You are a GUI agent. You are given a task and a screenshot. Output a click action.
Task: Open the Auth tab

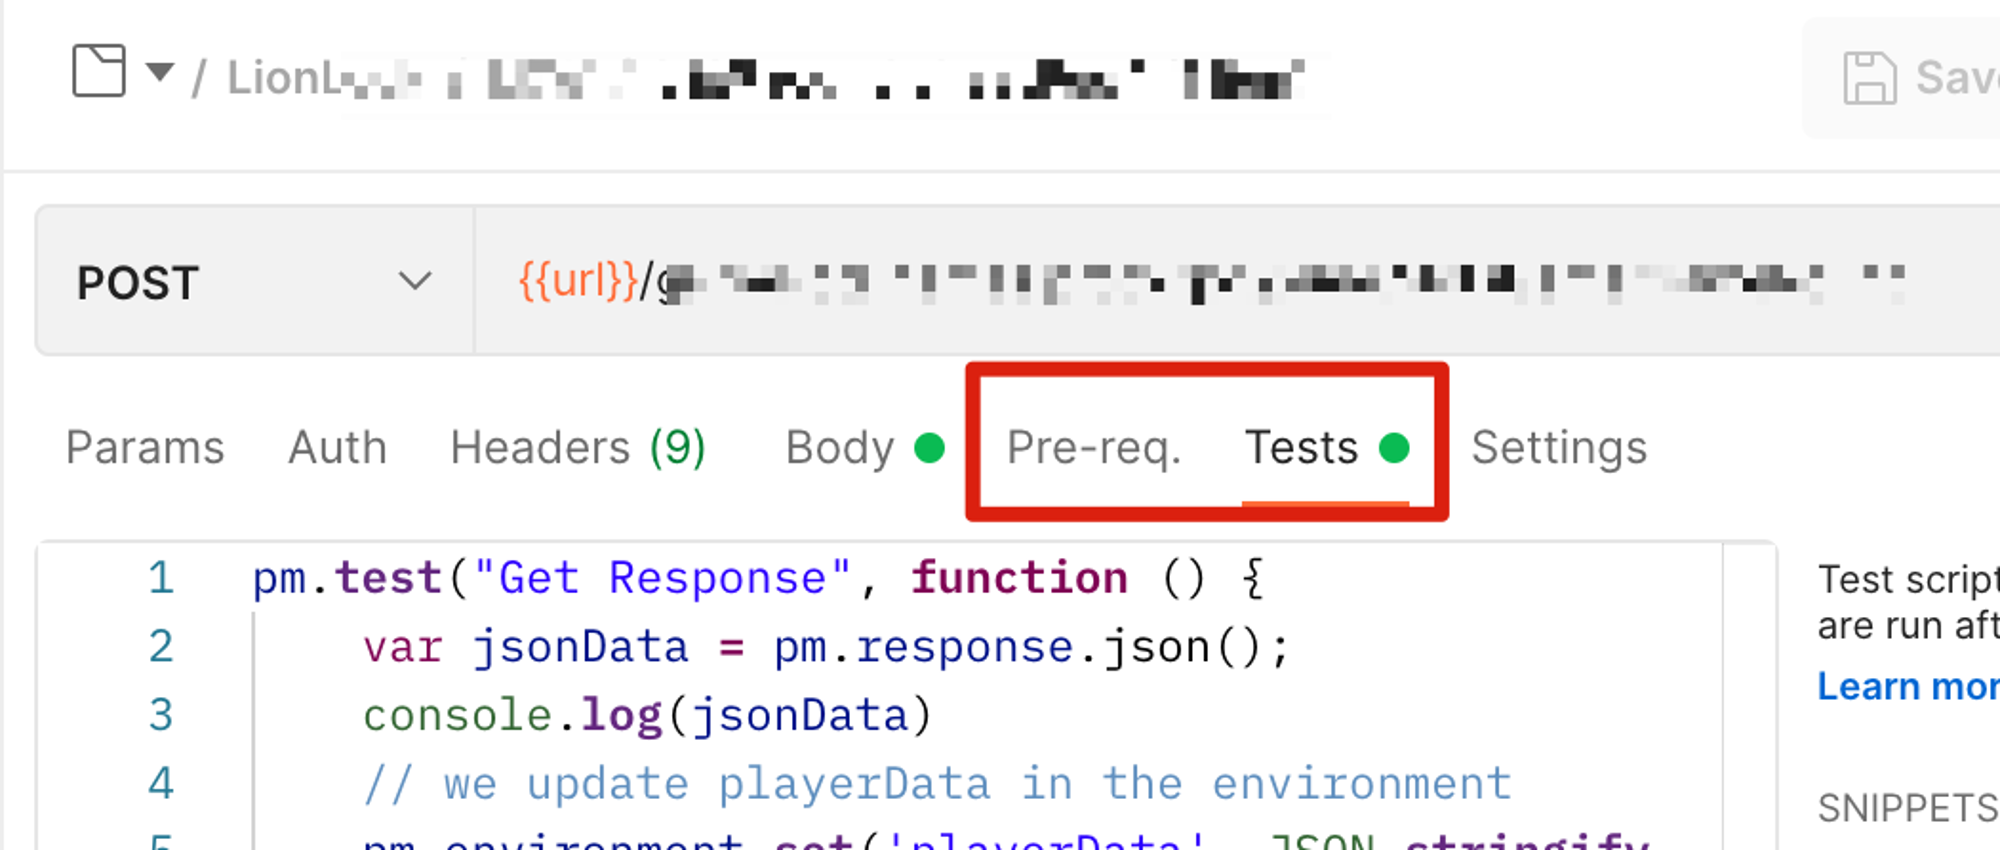point(337,447)
